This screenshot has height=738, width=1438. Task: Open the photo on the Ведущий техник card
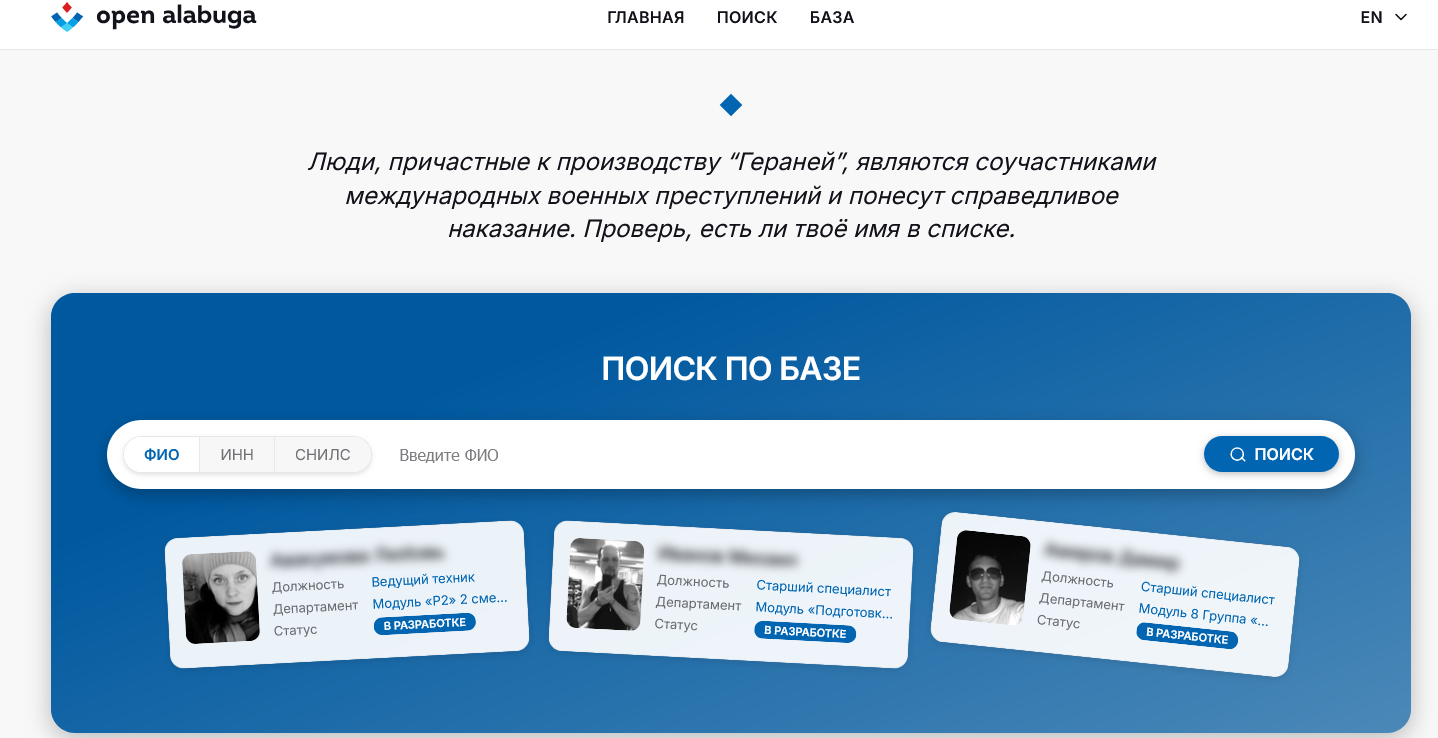click(221, 597)
